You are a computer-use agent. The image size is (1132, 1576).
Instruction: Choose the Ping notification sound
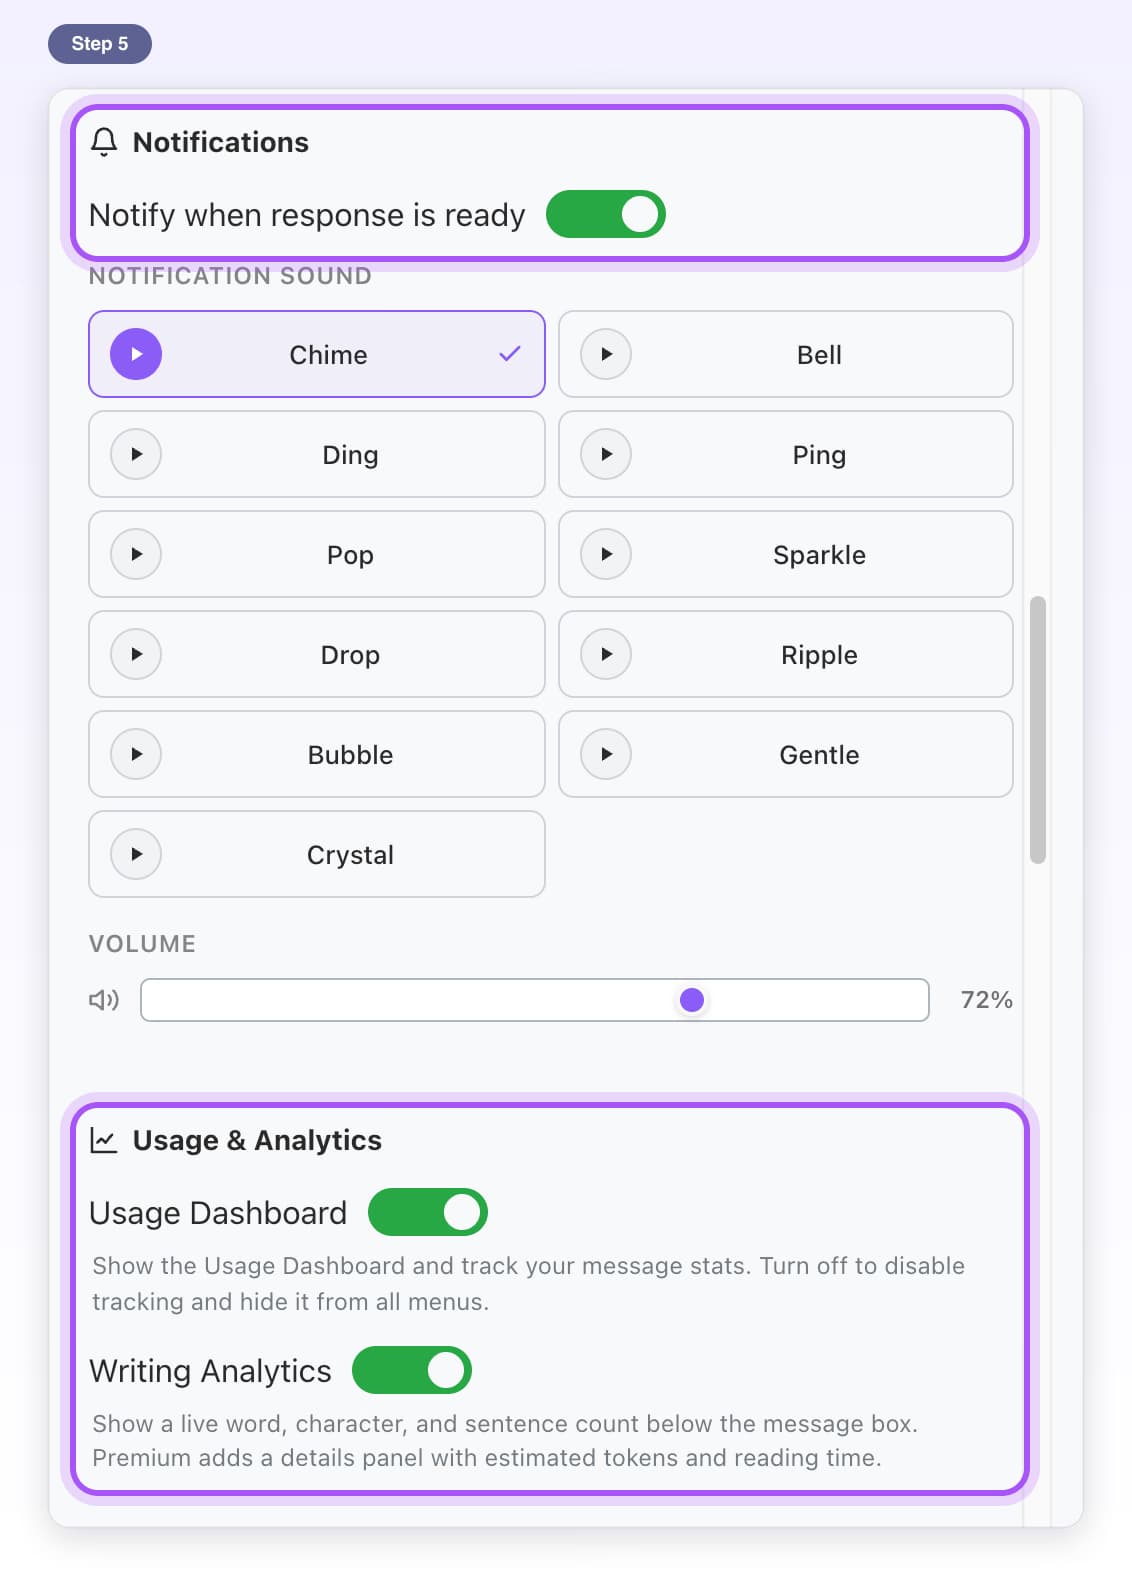tap(786, 454)
